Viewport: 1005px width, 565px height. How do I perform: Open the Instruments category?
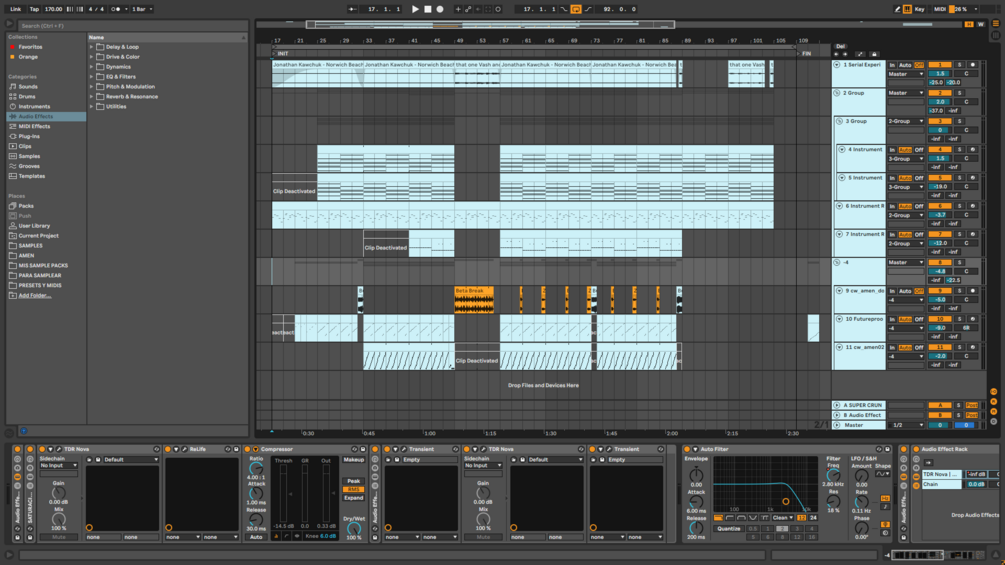tap(34, 106)
